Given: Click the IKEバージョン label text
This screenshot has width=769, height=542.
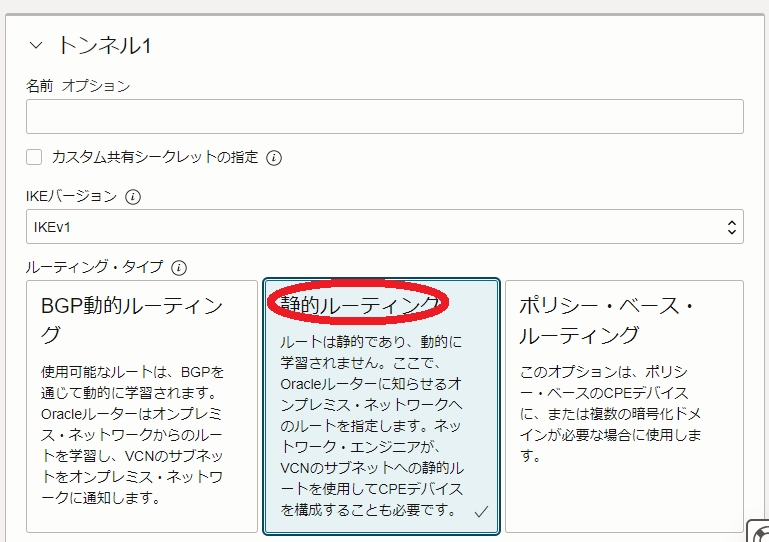Looking at the screenshot, I should point(72,197).
